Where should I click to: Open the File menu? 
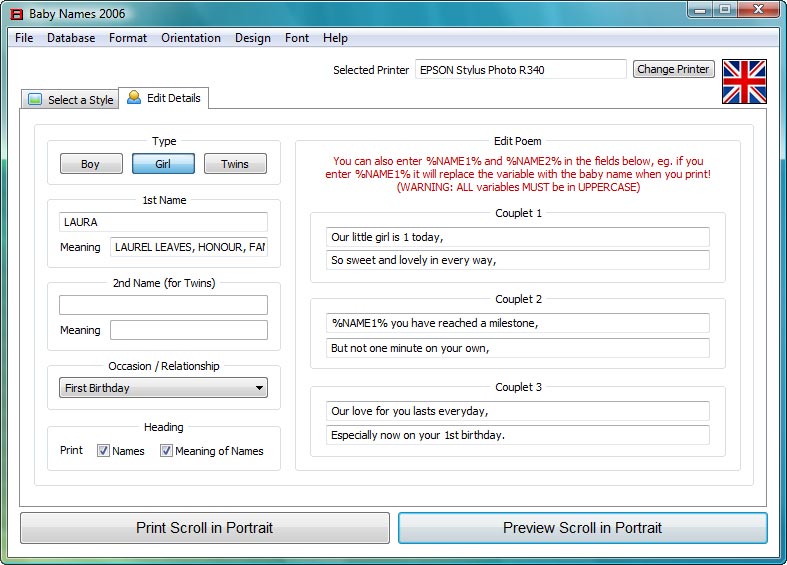24,38
